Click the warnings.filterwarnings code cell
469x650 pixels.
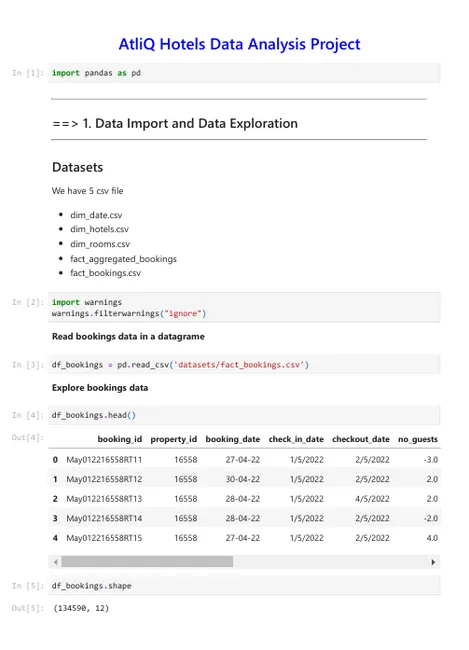244,308
